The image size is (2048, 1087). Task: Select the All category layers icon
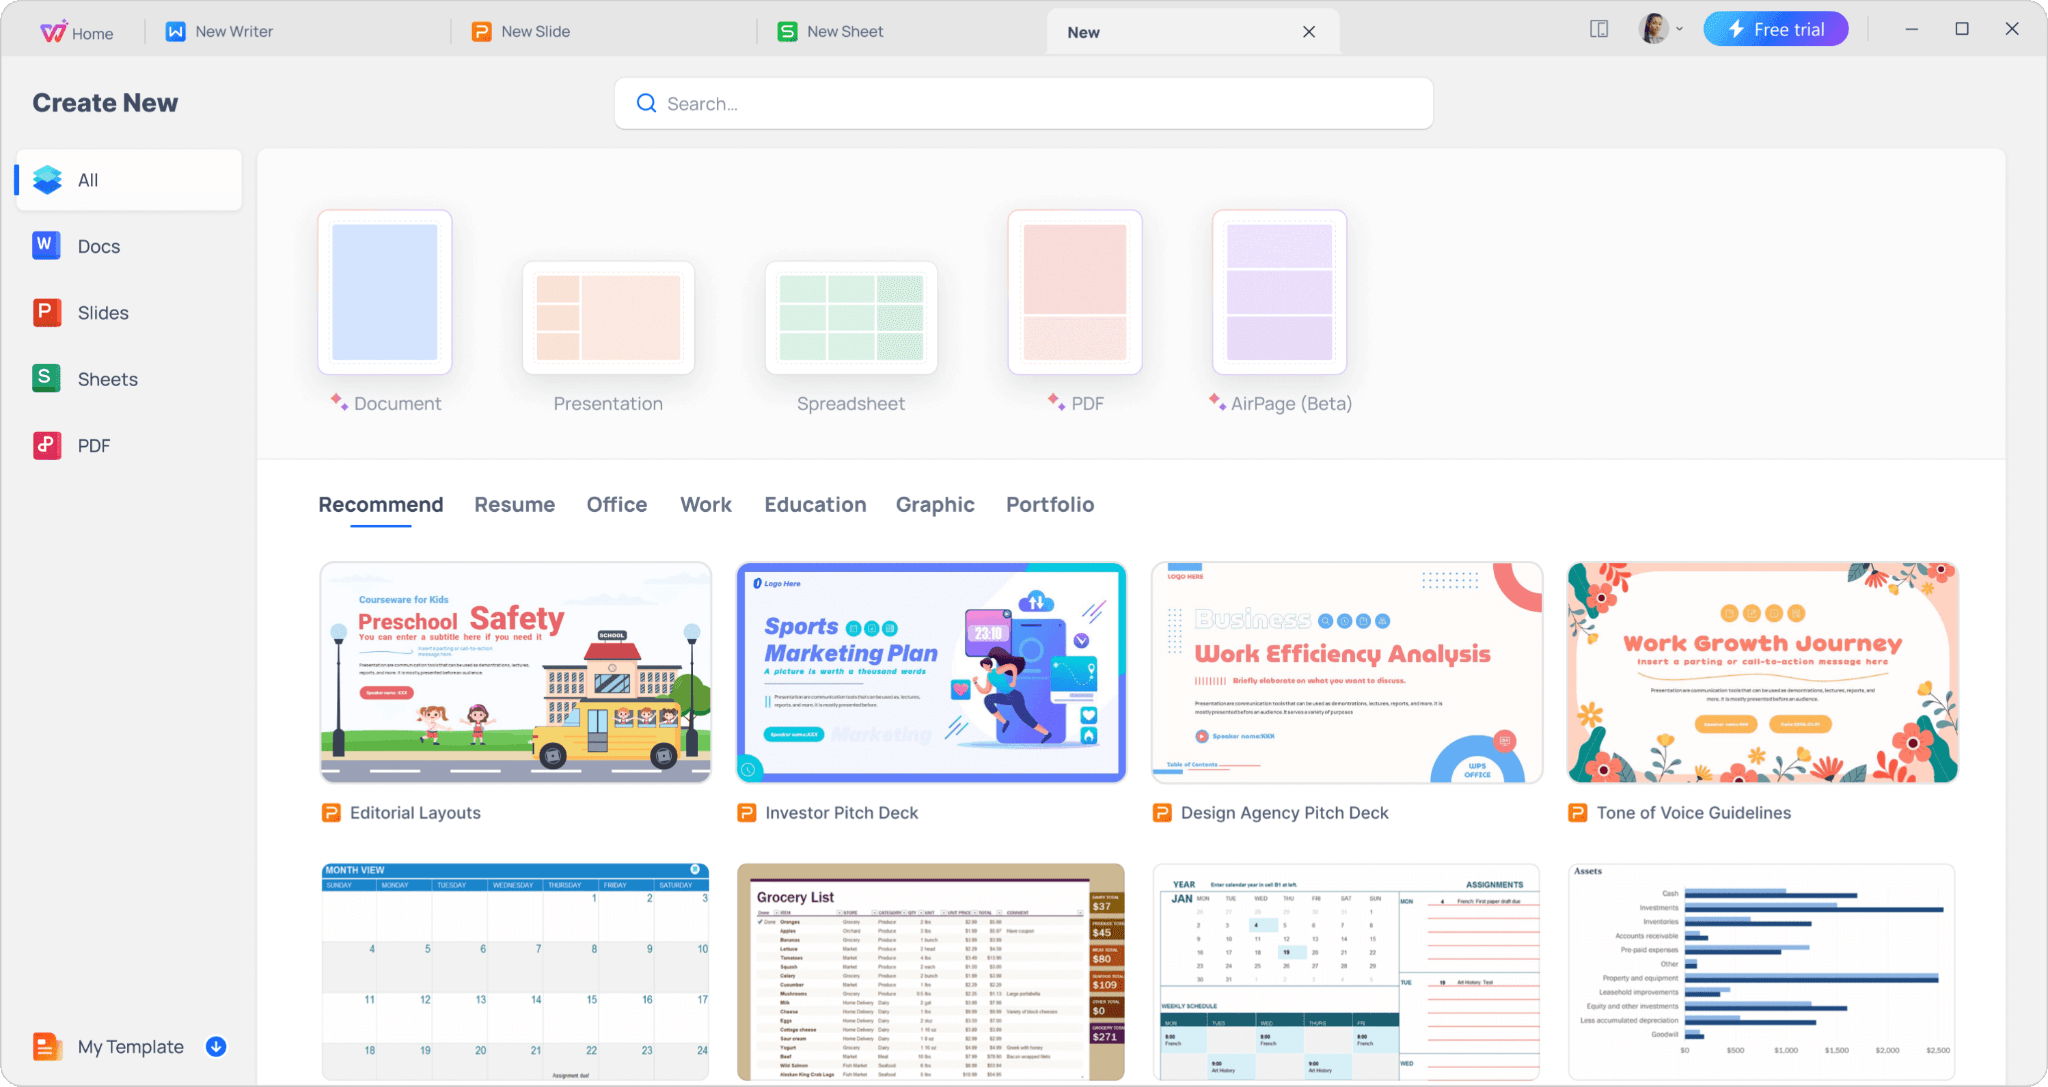47,180
